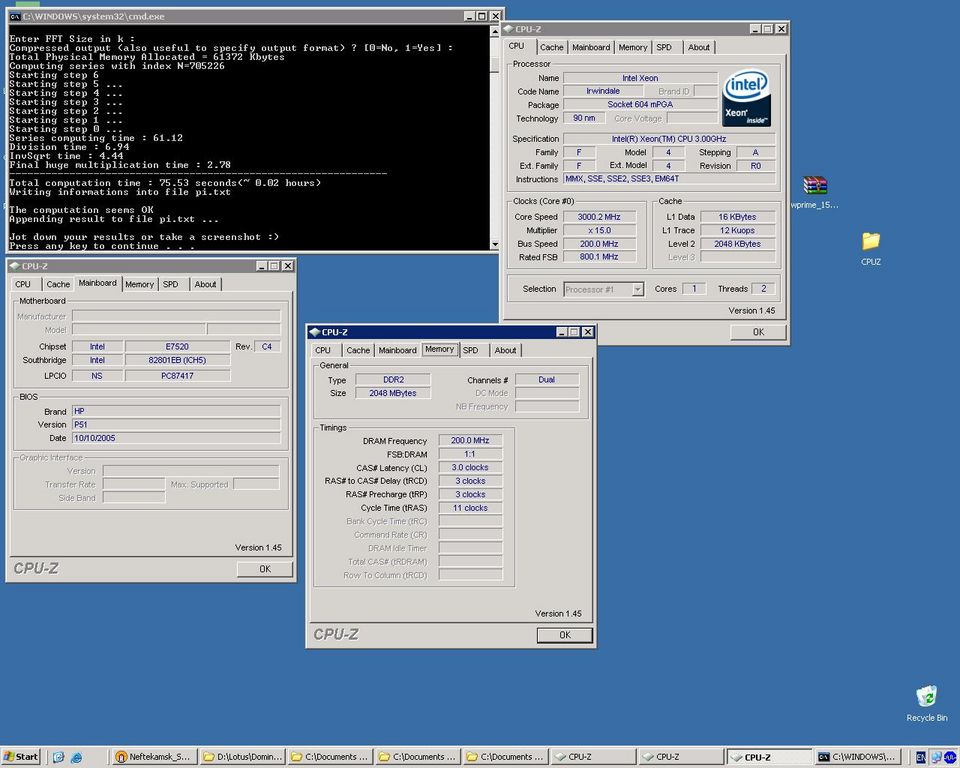Click OK in the Mainboard CPU-Z window
The image size is (960, 768).
[264, 569]
